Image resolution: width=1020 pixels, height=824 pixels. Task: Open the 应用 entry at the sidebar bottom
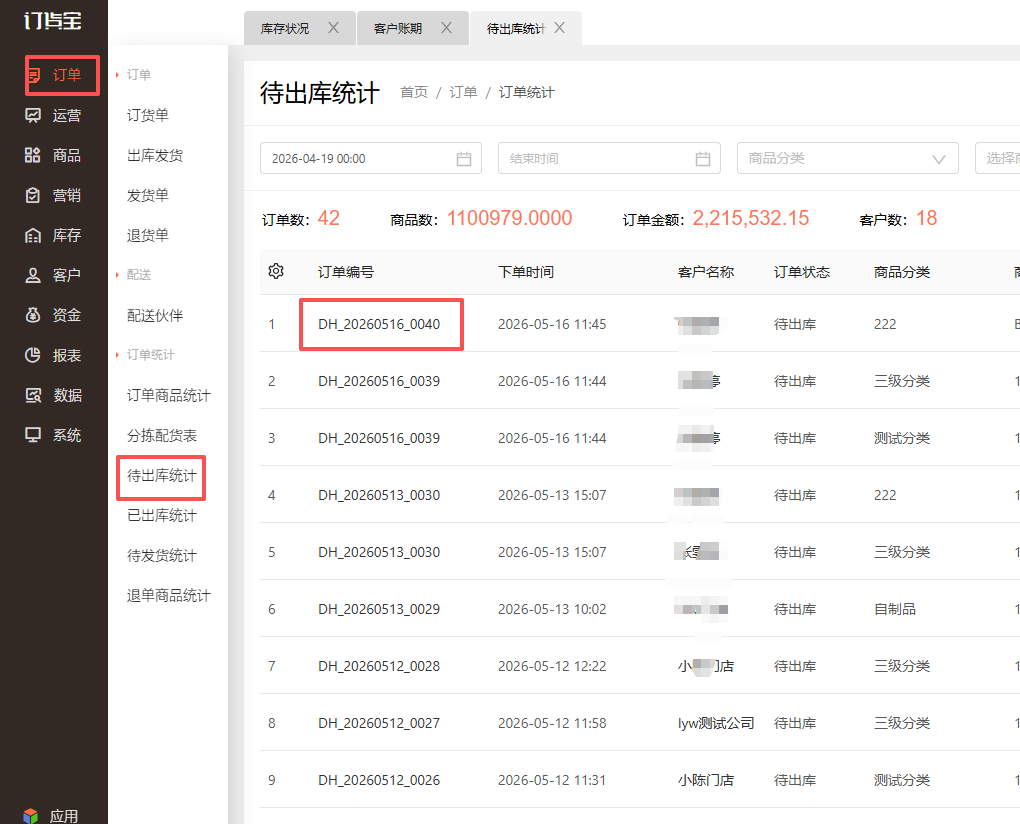[51, 816]
